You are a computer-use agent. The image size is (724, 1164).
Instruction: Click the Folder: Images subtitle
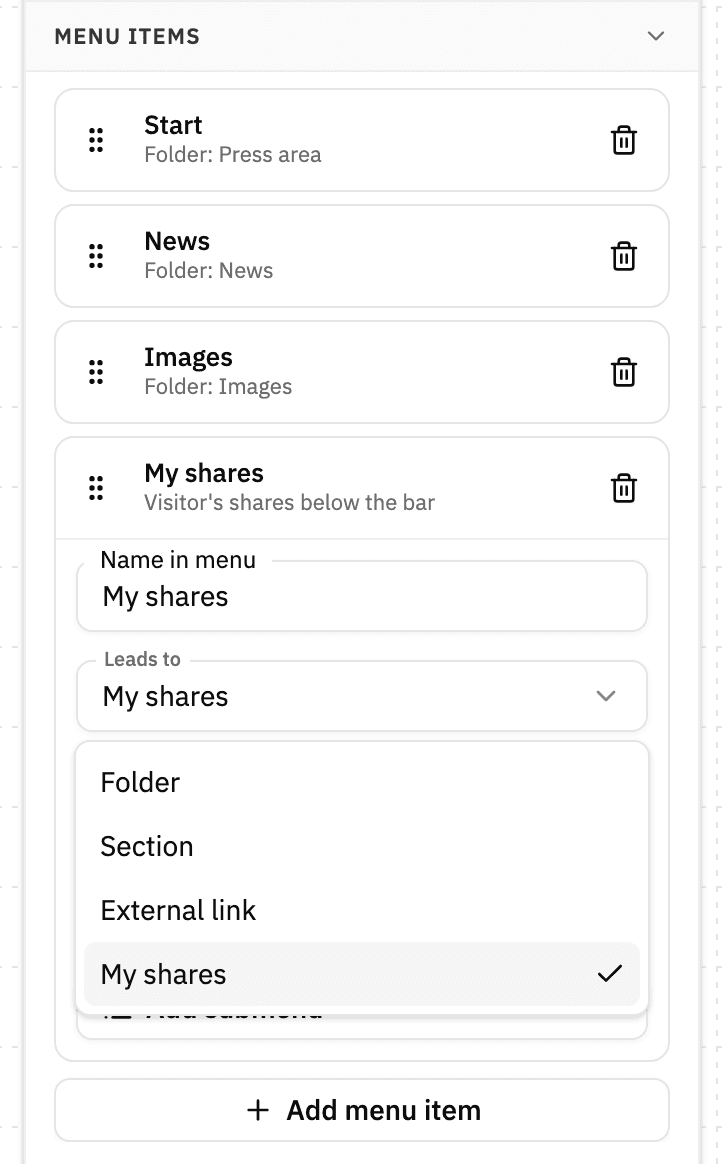[218, 387]
